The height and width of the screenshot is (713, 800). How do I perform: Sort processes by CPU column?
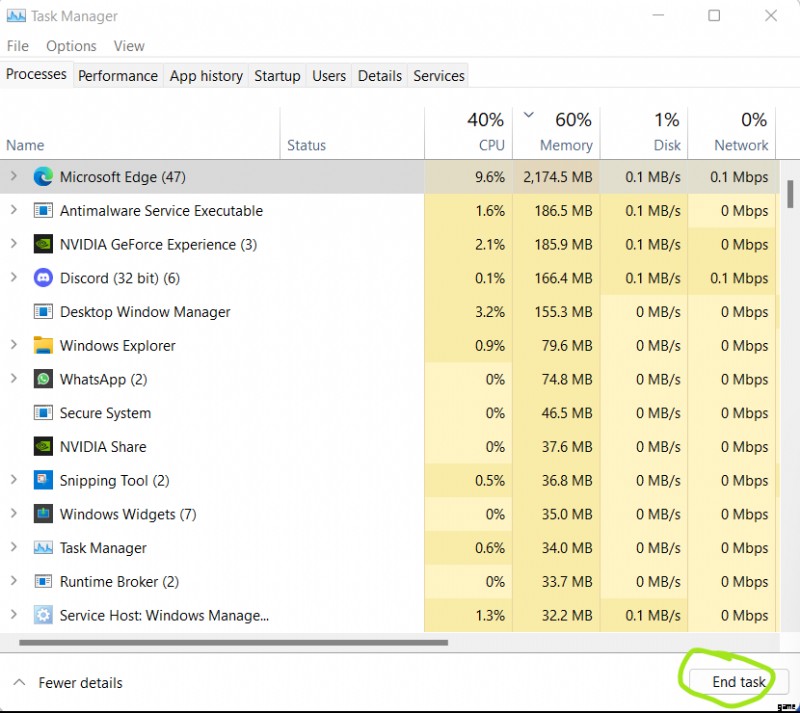pos(468,133)
